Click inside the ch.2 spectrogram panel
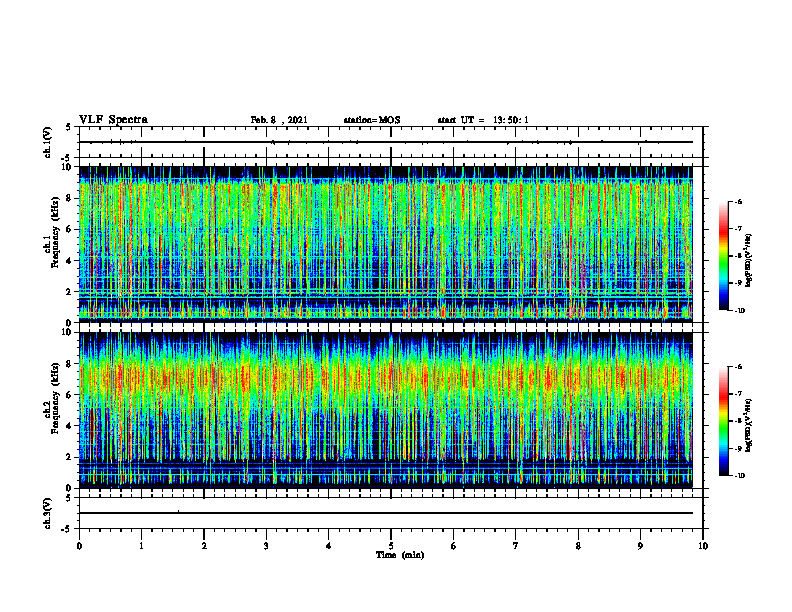This screenshot has width=792, height=612. coord(386,410)
